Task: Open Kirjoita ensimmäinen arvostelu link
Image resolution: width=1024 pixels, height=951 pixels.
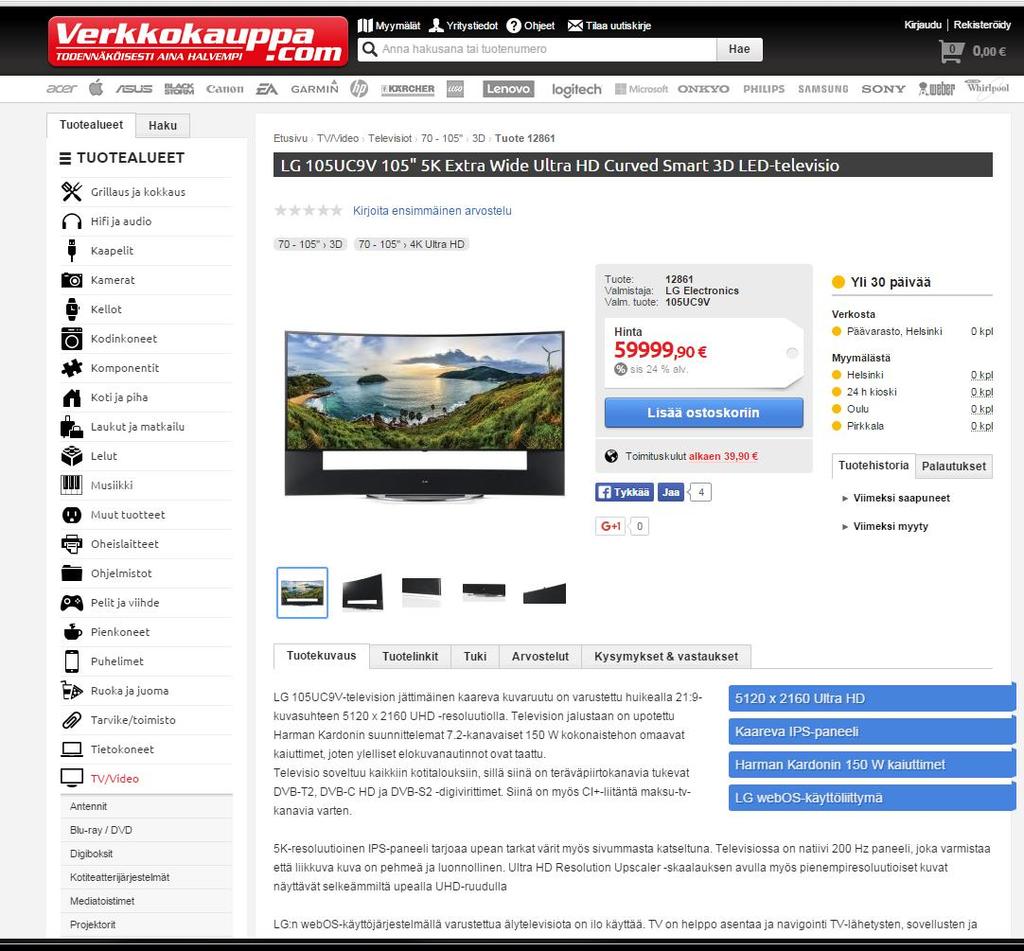Action: 432,211
